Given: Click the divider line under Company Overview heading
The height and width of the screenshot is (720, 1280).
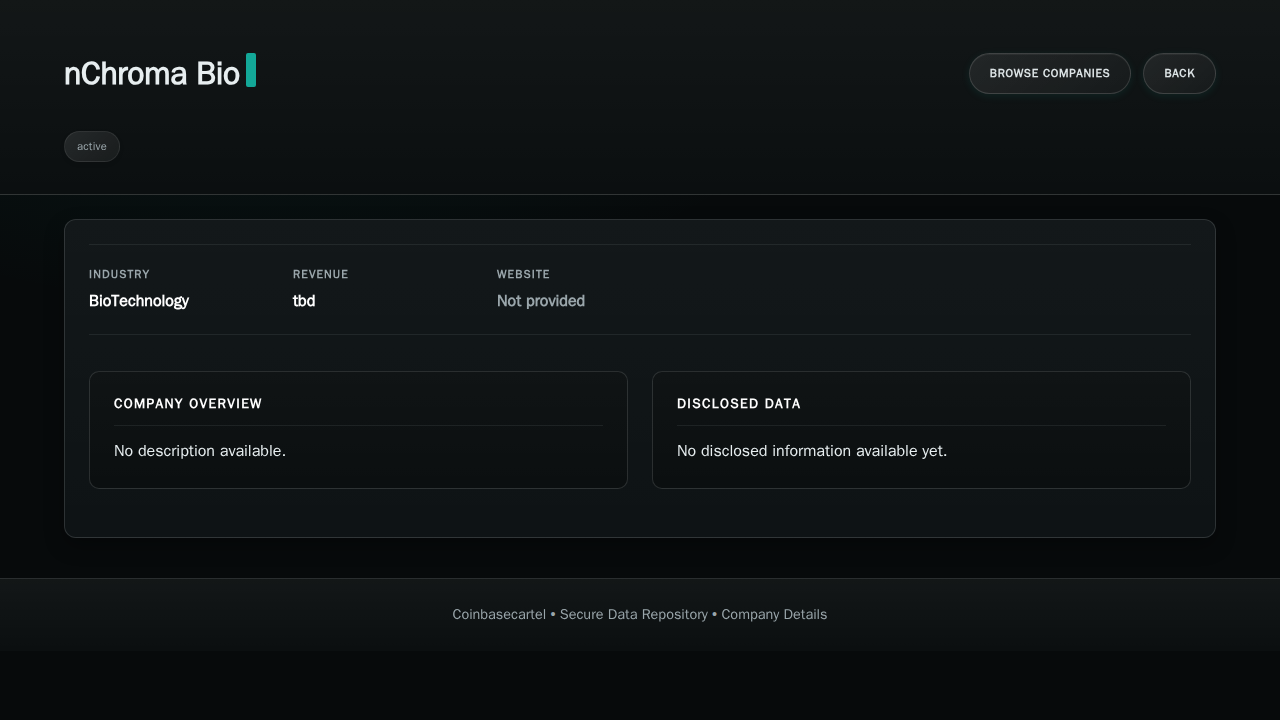Looking at the screenshot, I should click(x=358, y=425).
